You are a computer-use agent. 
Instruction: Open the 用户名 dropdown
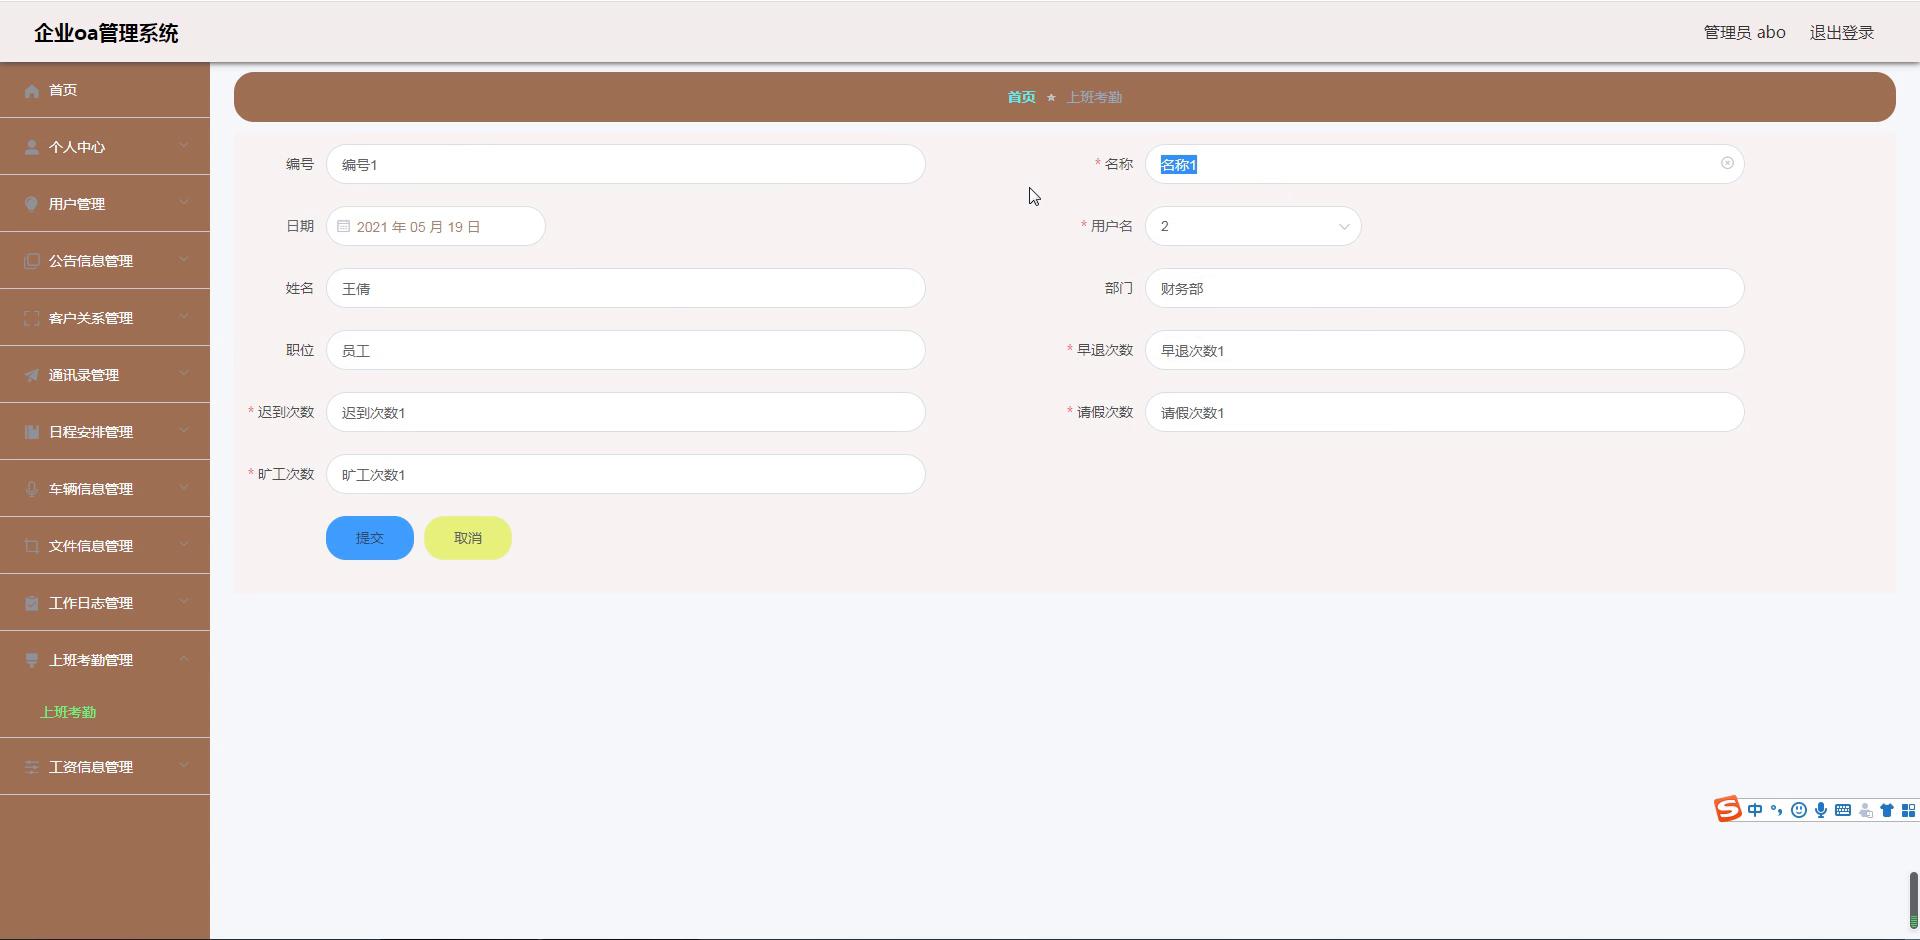click(1252, 227)
